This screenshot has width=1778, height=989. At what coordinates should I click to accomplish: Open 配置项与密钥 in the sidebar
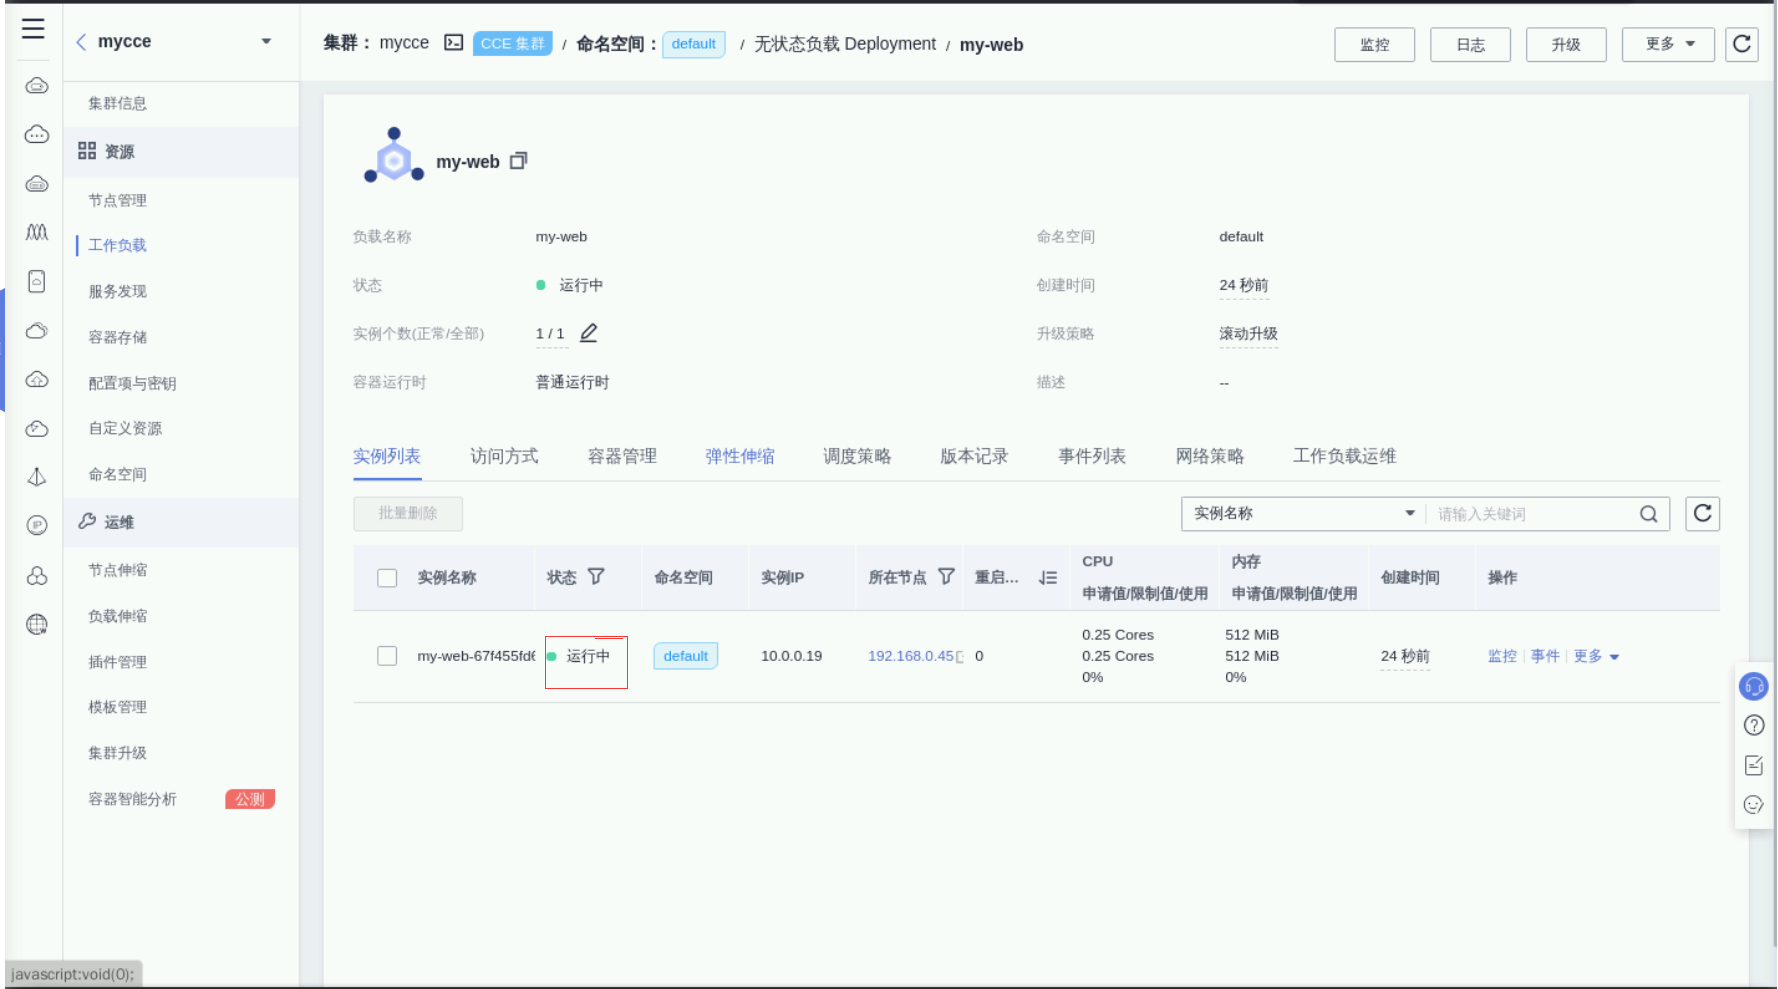pyautogui.click(x=132, y=383)
